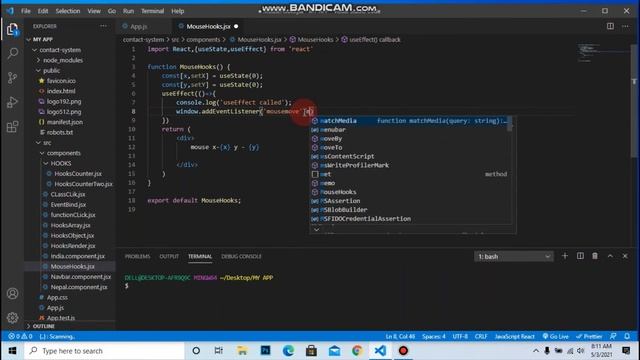This screenshot has width=640, height=360.
Task: Open the Selection menu
Action: point(68,11)
